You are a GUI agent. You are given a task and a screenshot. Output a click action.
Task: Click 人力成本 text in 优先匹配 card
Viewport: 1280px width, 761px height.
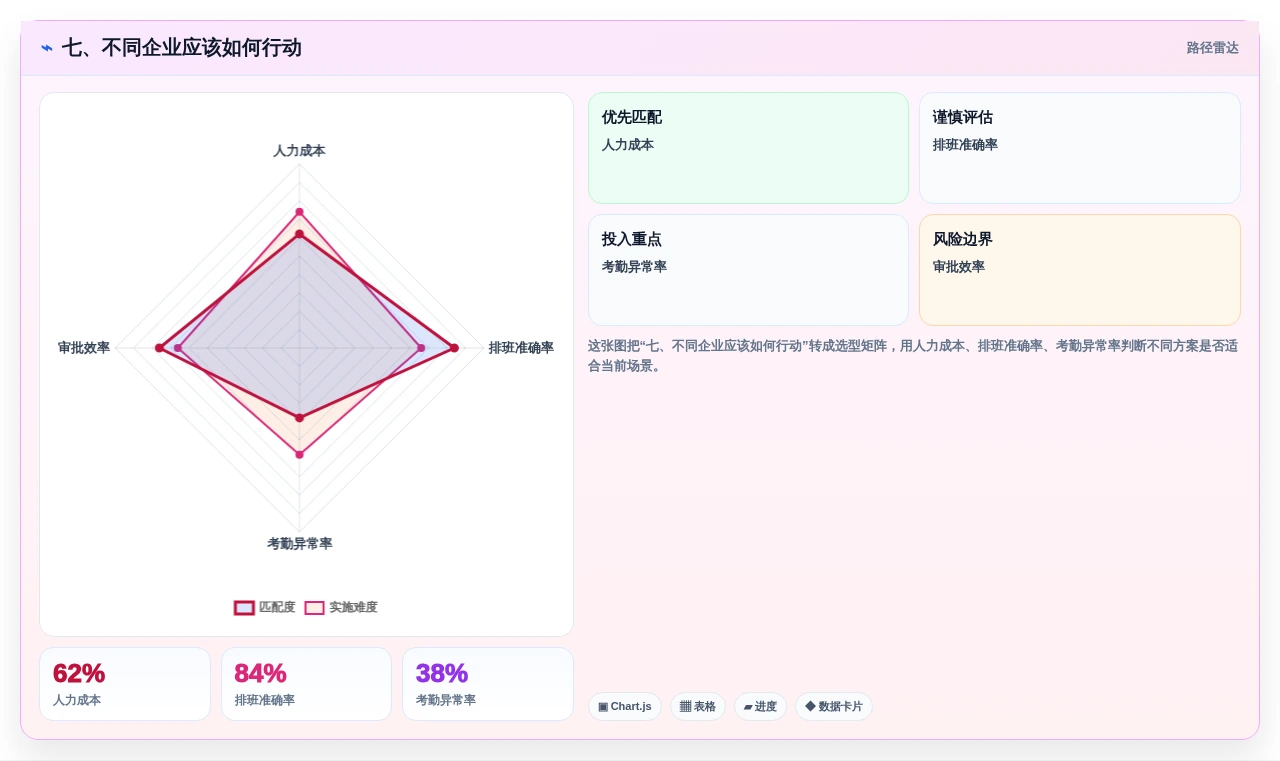(x=628, y=145)
